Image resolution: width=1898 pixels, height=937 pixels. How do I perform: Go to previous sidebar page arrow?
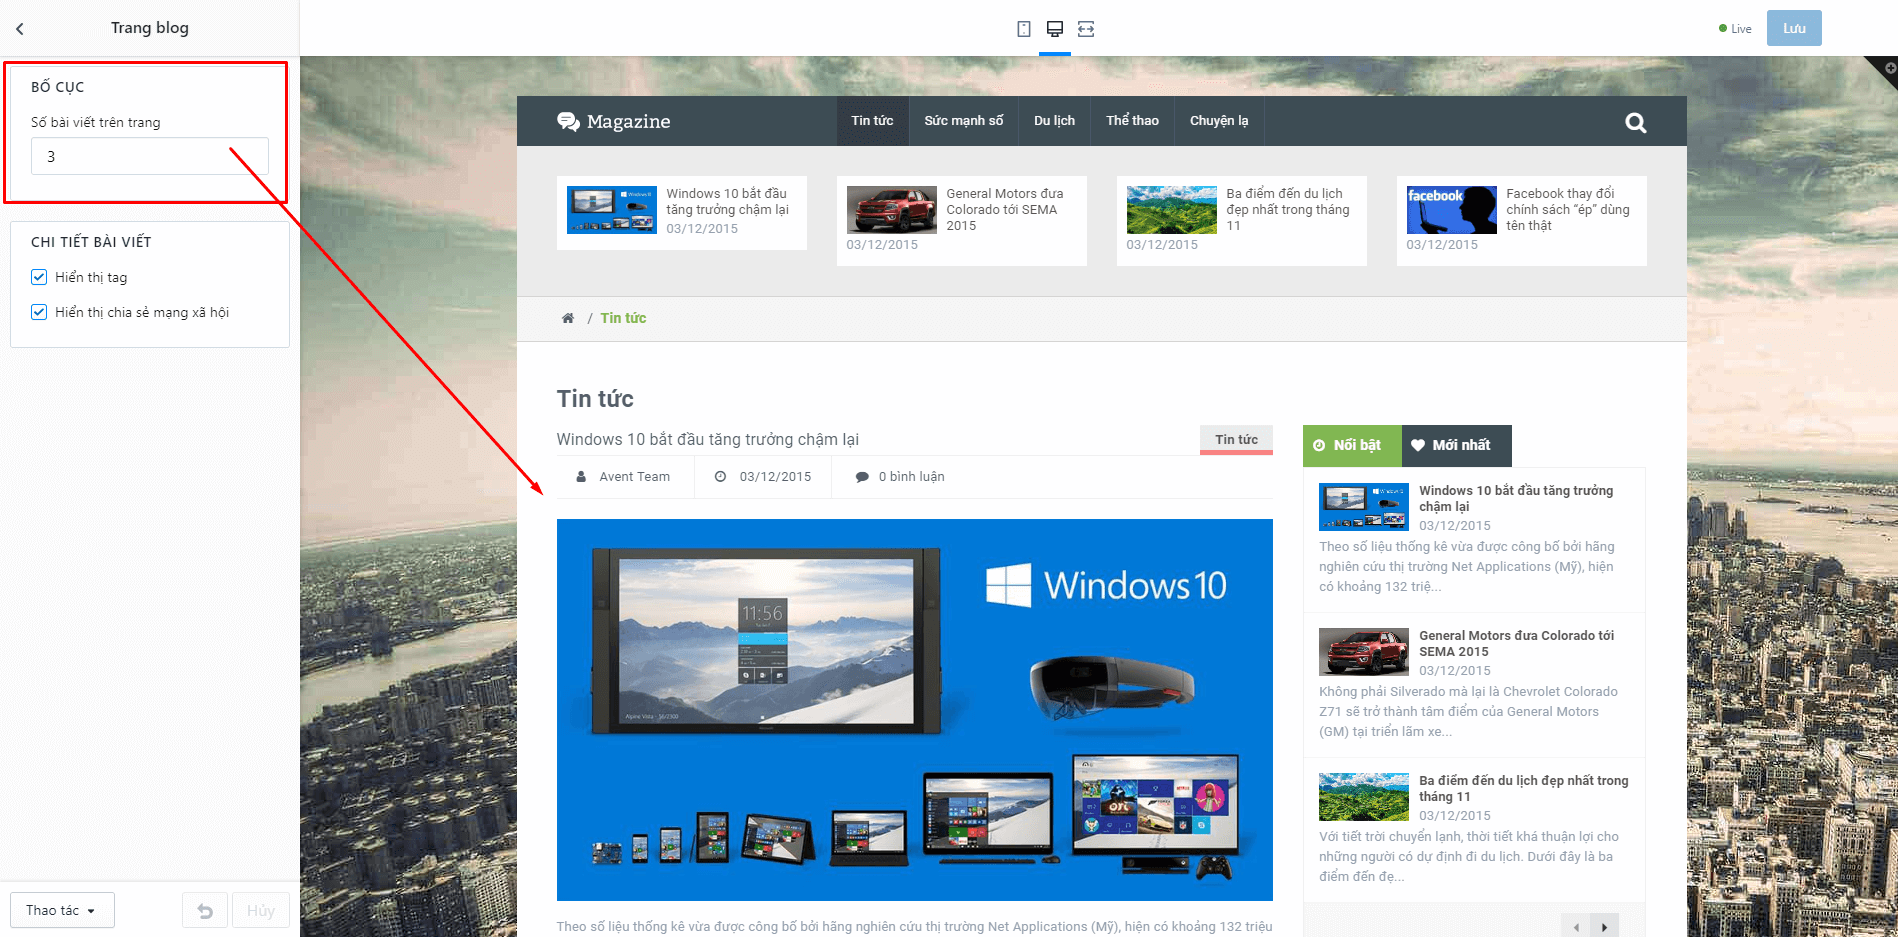pos(1576,927)
